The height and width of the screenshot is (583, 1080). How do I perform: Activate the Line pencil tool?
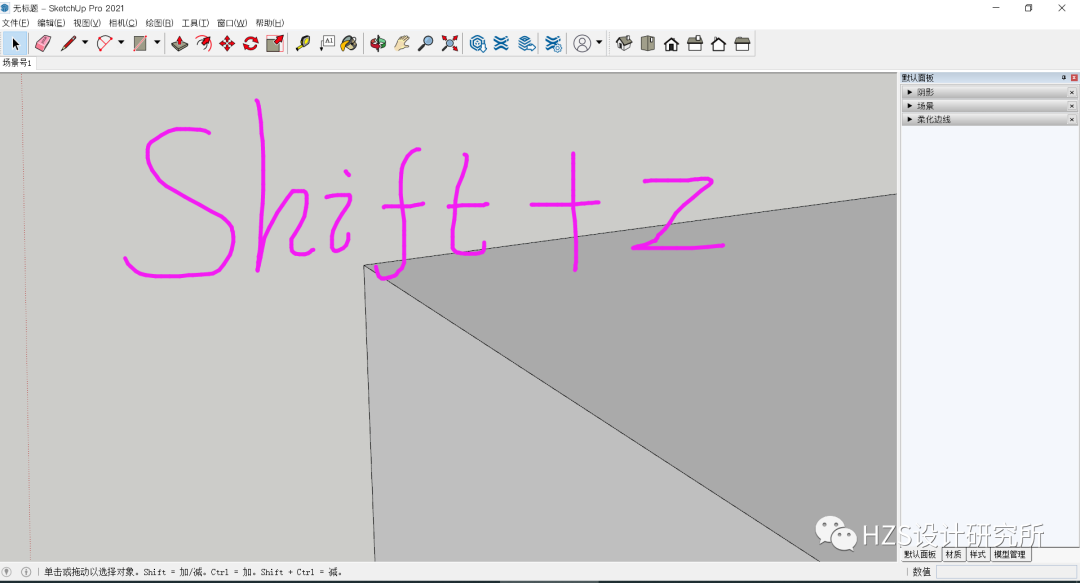pyautogui.click(x=68, y=44)
